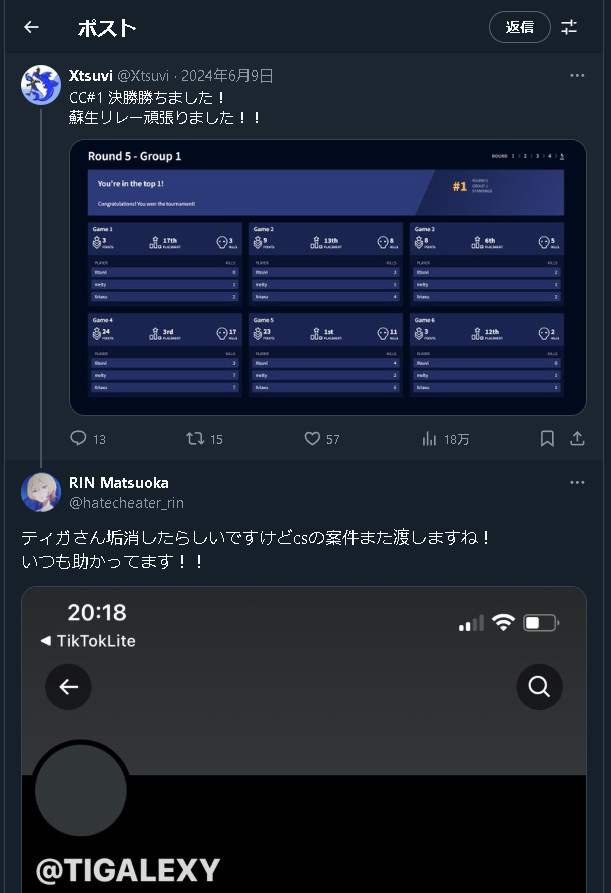
Task: Open reply sort settings icon at top
Action: pos(569,27)
